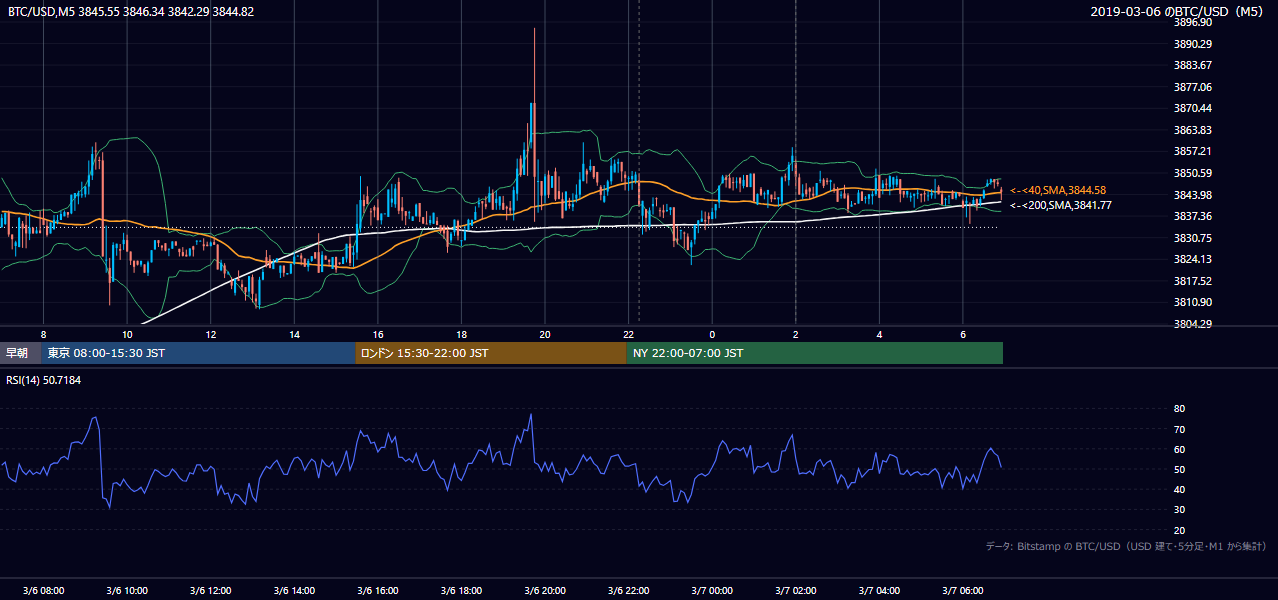Click price axis label 3857.21

point(1193,151)
